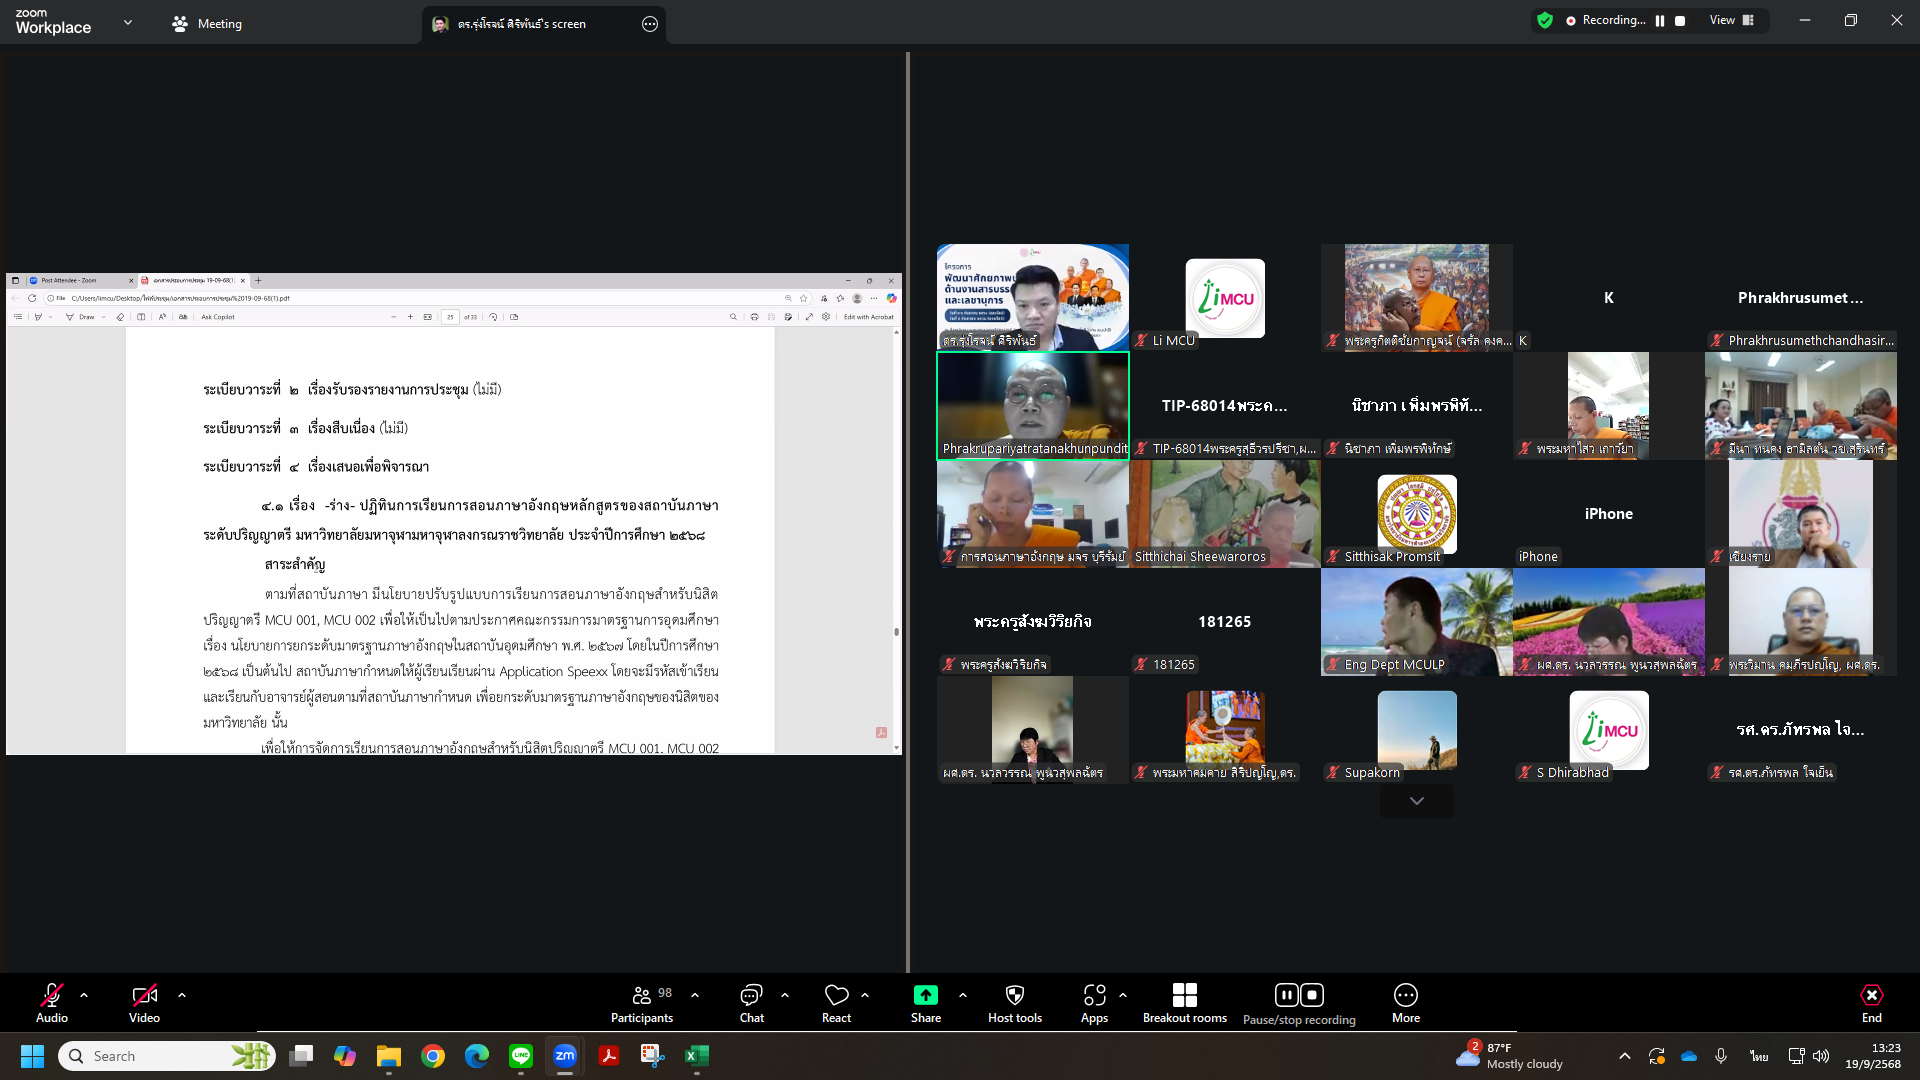Image resolution: width=1920 pixels, height=1080 pixels.
Task: Select the Phrakrupariyatratanakhunpundit video thumbnail
Action: click(1032, 405)
